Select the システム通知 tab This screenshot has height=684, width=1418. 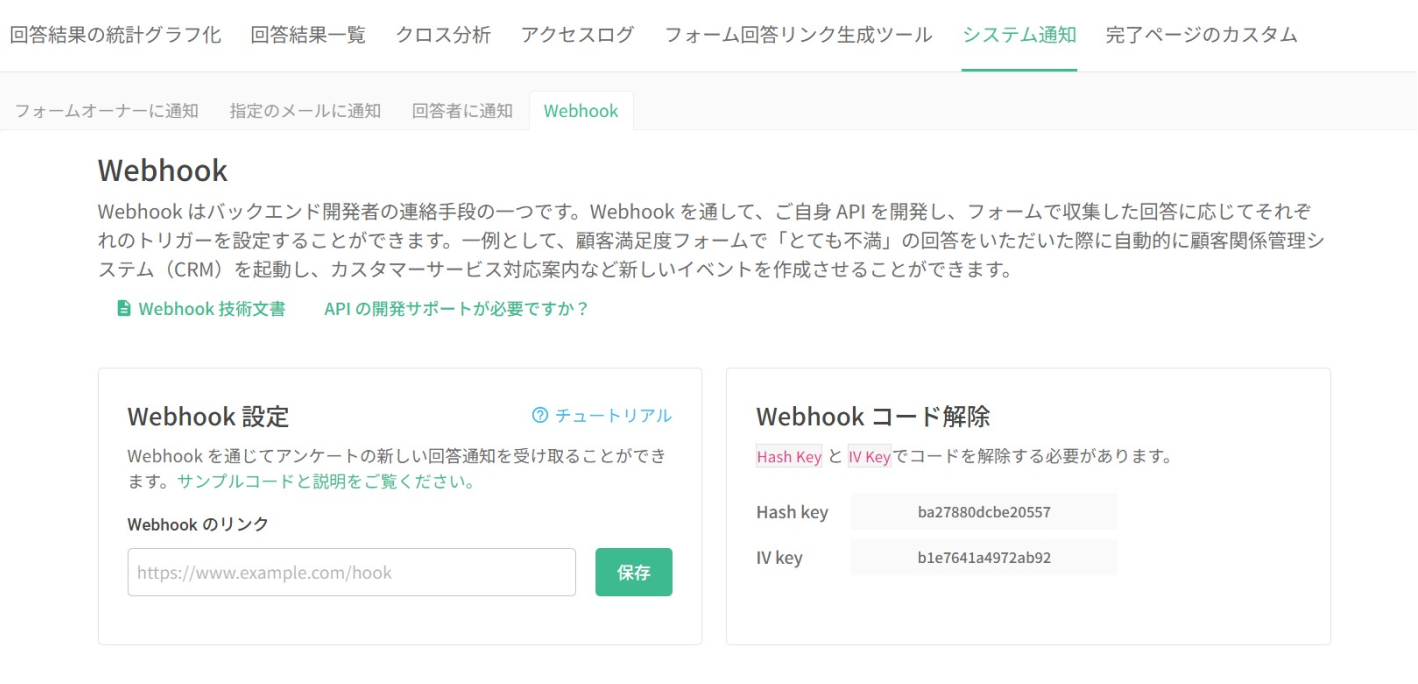coord(1019,35)
